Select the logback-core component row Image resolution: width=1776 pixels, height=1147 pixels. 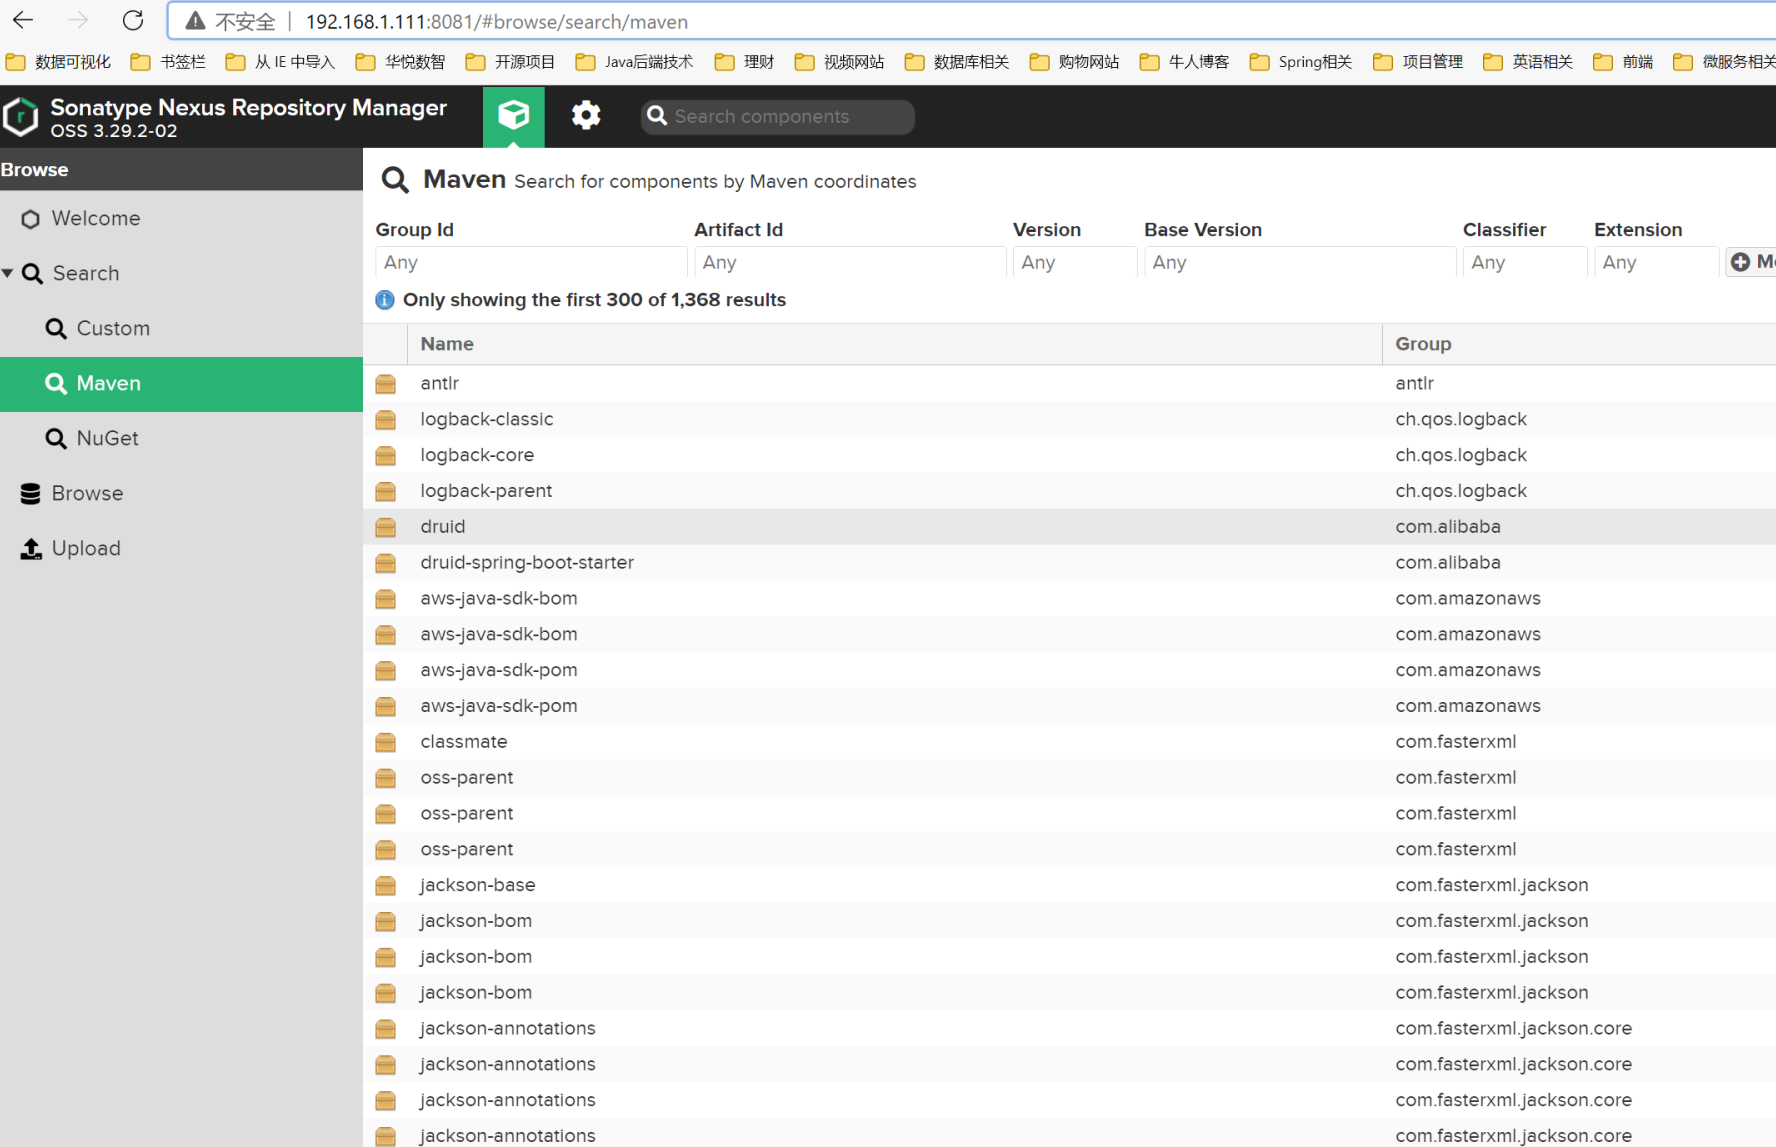[1070, 456]
